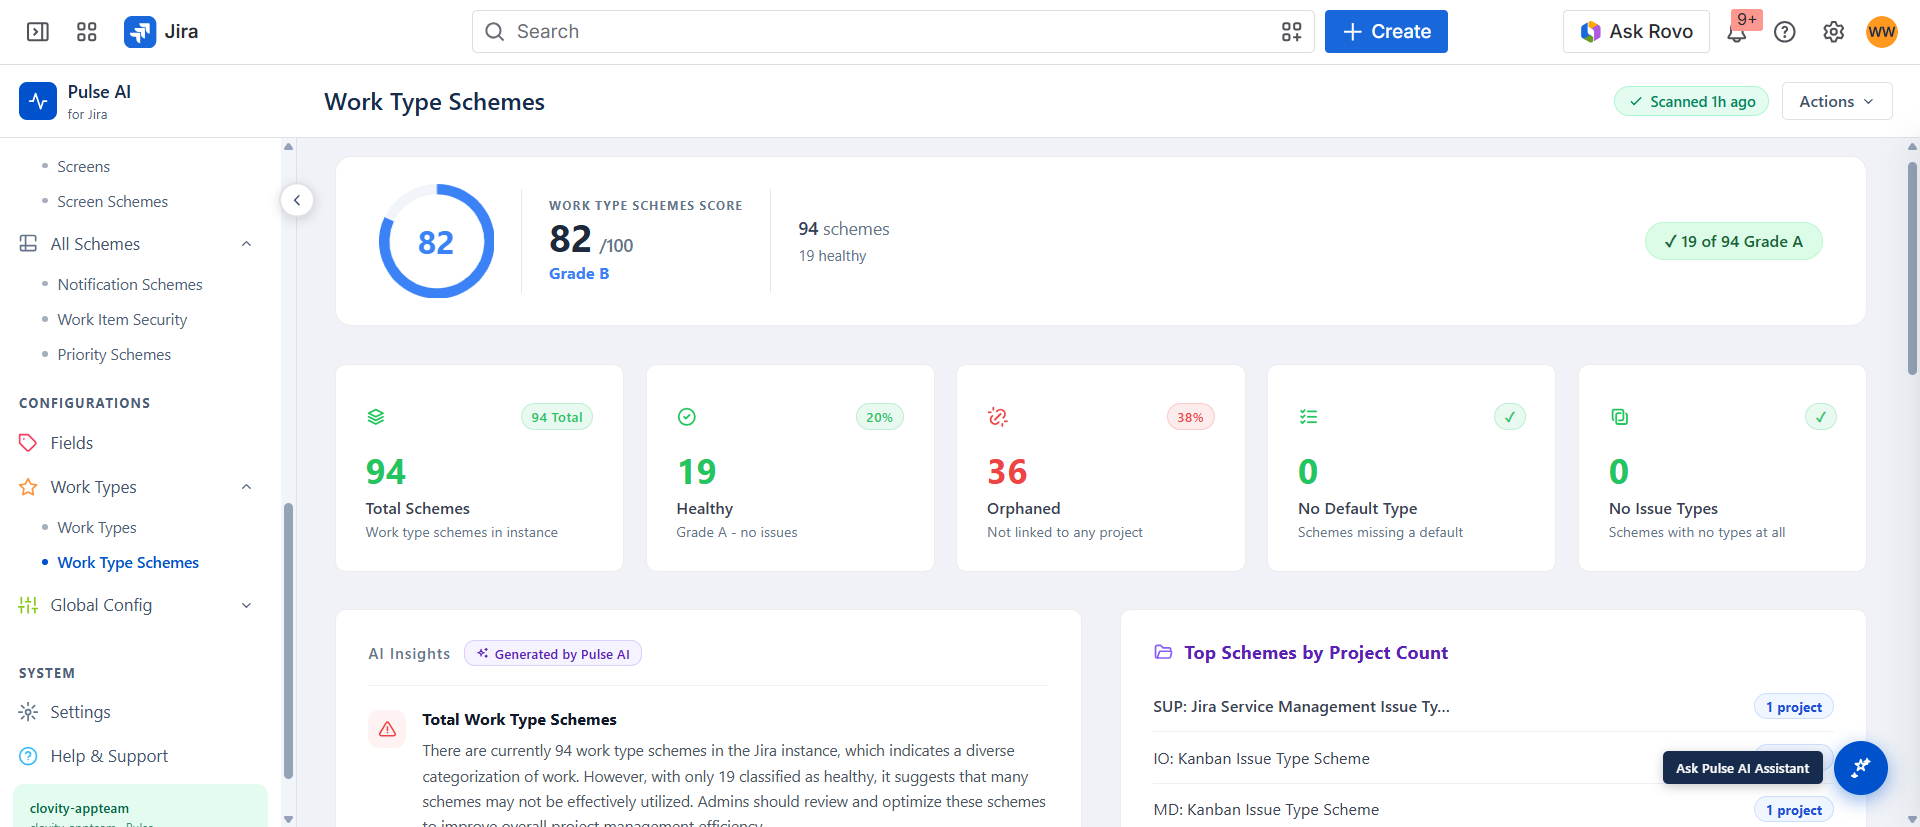Click the Grade B label

click(579, 274)
